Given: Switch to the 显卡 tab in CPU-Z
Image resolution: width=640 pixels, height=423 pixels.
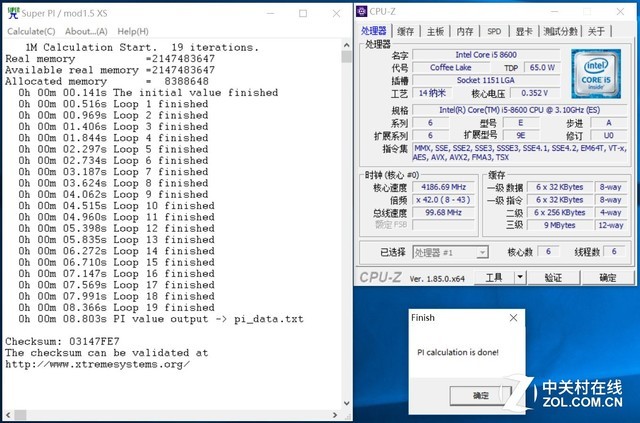Looking at the screenshot, I should 524,31.
